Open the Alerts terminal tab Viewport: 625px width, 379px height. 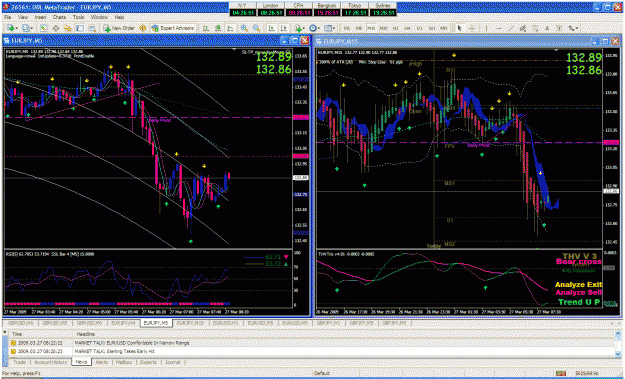coord(102,362)
